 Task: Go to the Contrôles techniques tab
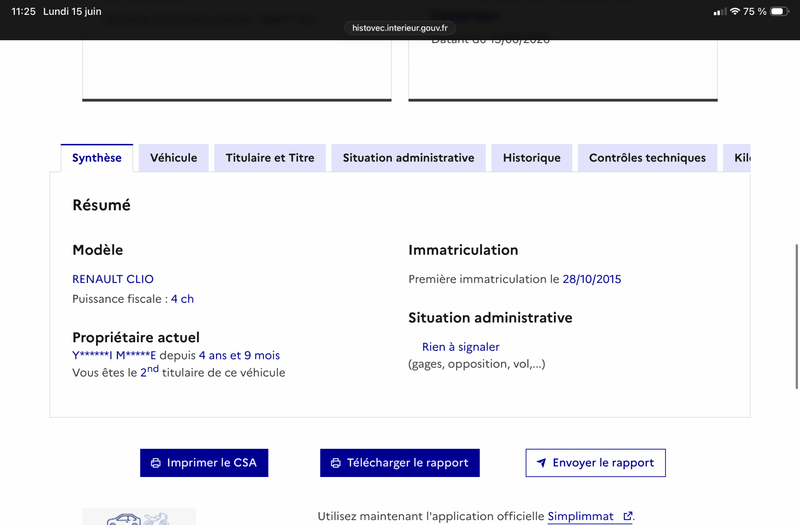(x=647, y=158)
